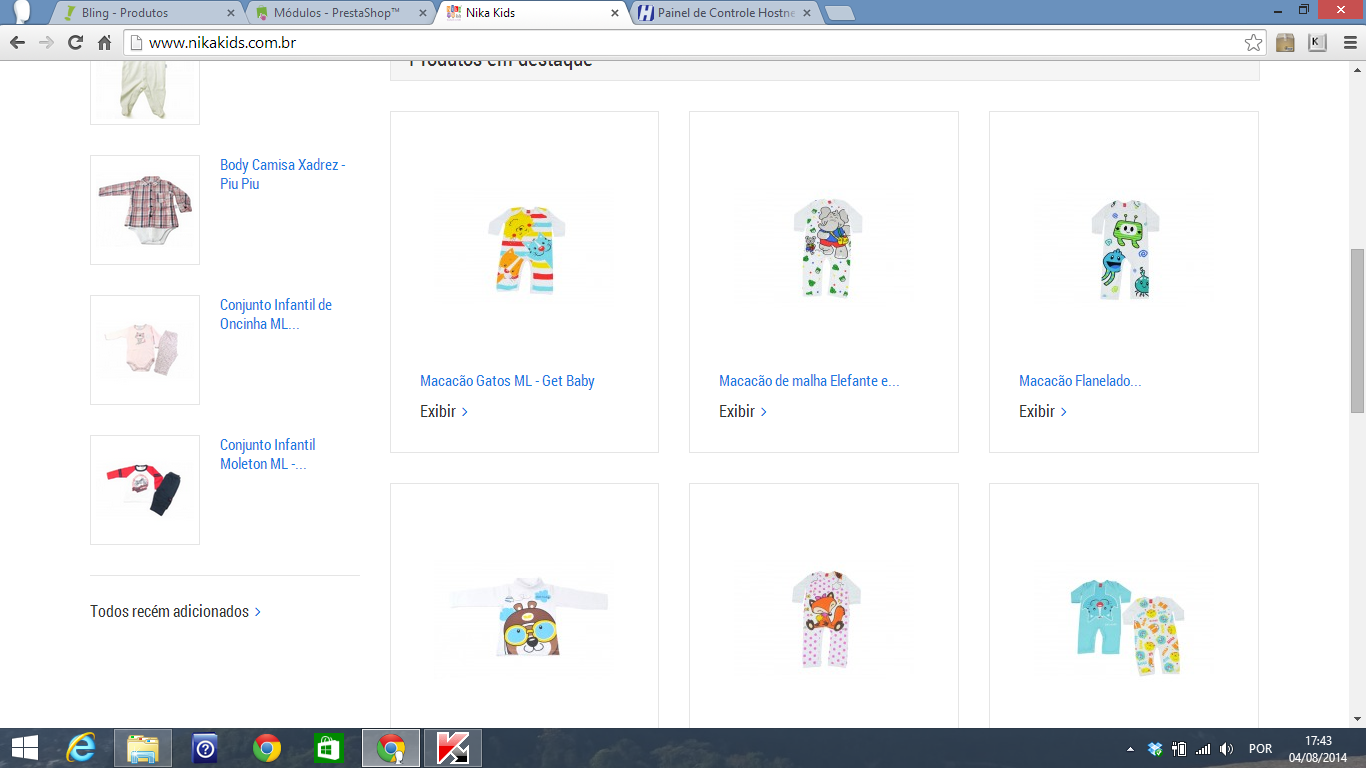Image resolution: width=1366 pixels, height=768 pixels.
Task: Open the network signal tray icon
Action: click(1203, 749)
